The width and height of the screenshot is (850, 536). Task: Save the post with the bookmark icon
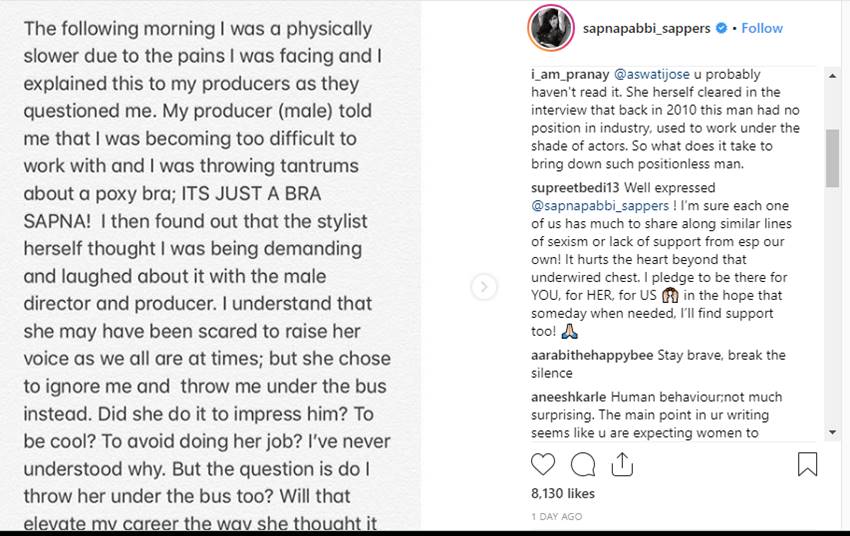coord(807,464)
